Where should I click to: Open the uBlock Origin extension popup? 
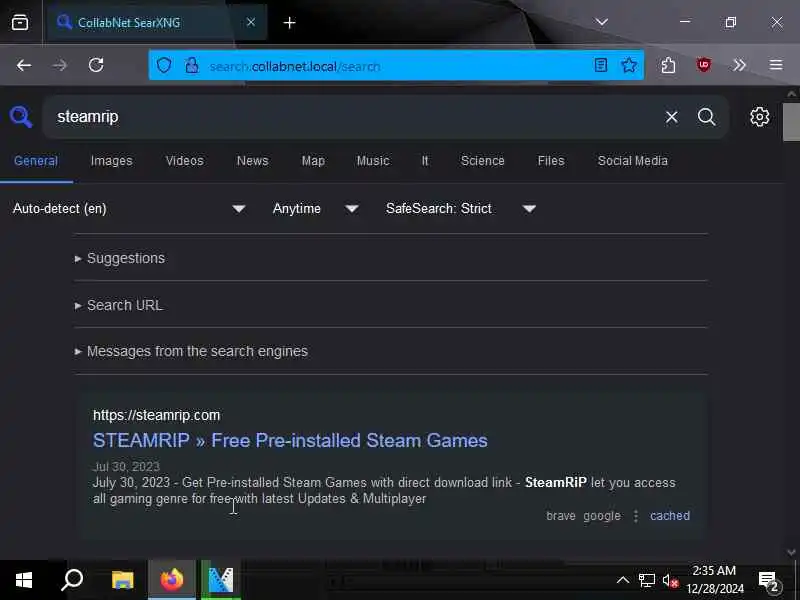pos(704,65)
